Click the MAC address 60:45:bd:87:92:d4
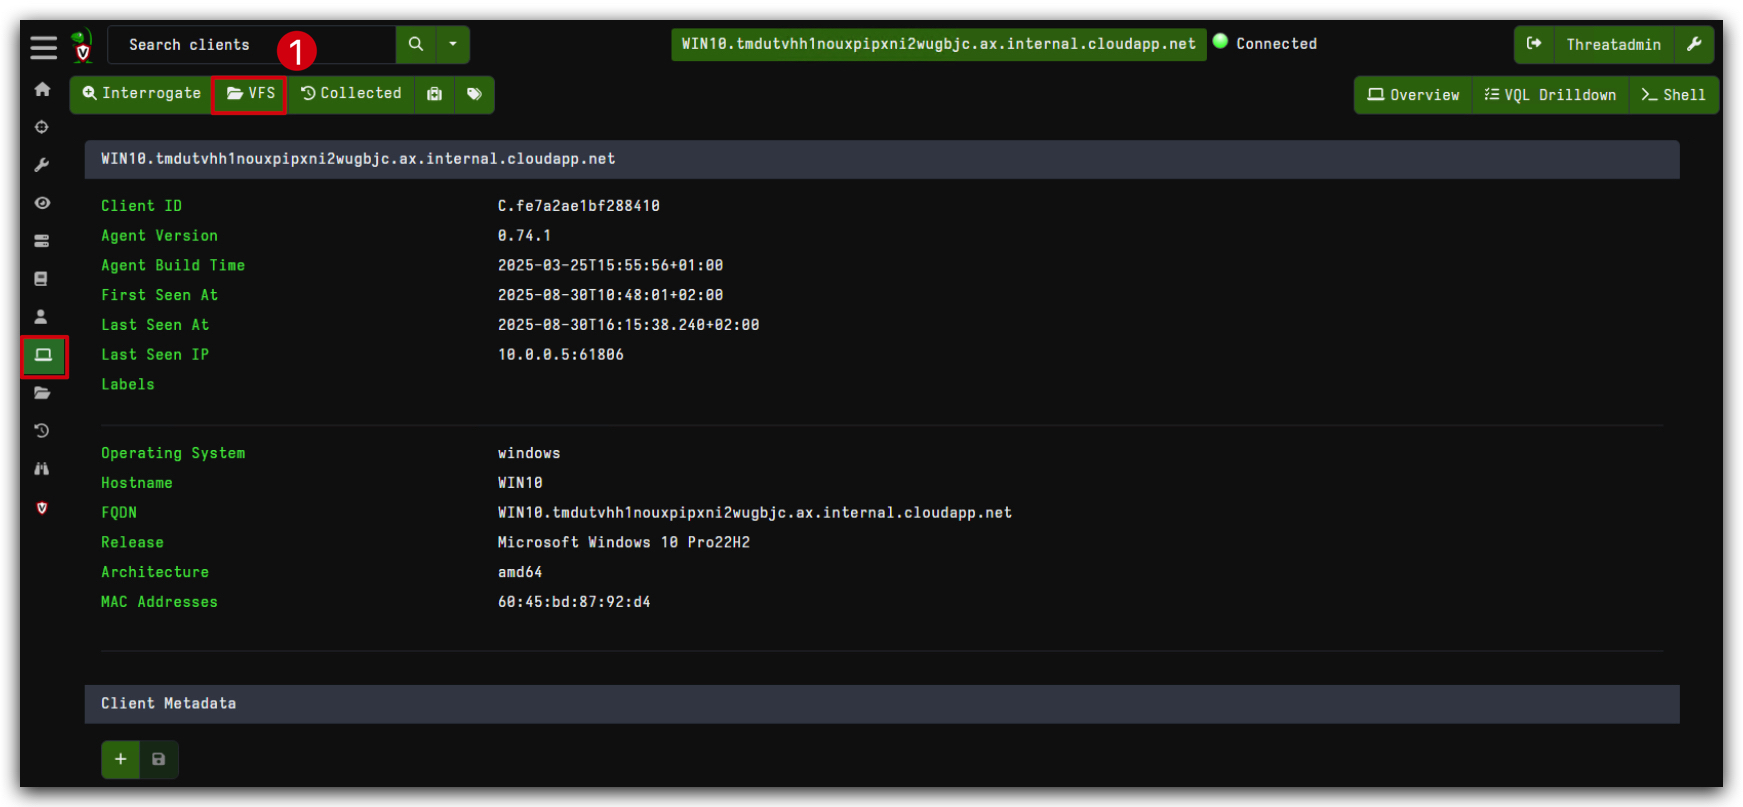This screenshot has width=1743, height=807. [x=574, y=602]
